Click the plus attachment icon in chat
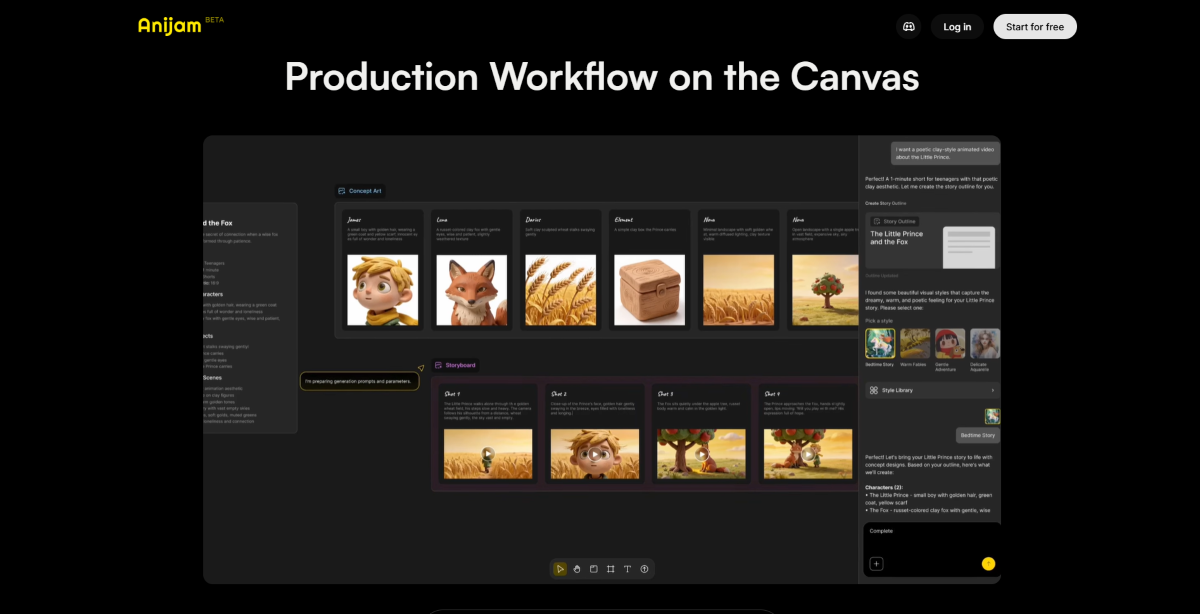This screenshot has height=614, width=1200. click(x=876, y=564)
